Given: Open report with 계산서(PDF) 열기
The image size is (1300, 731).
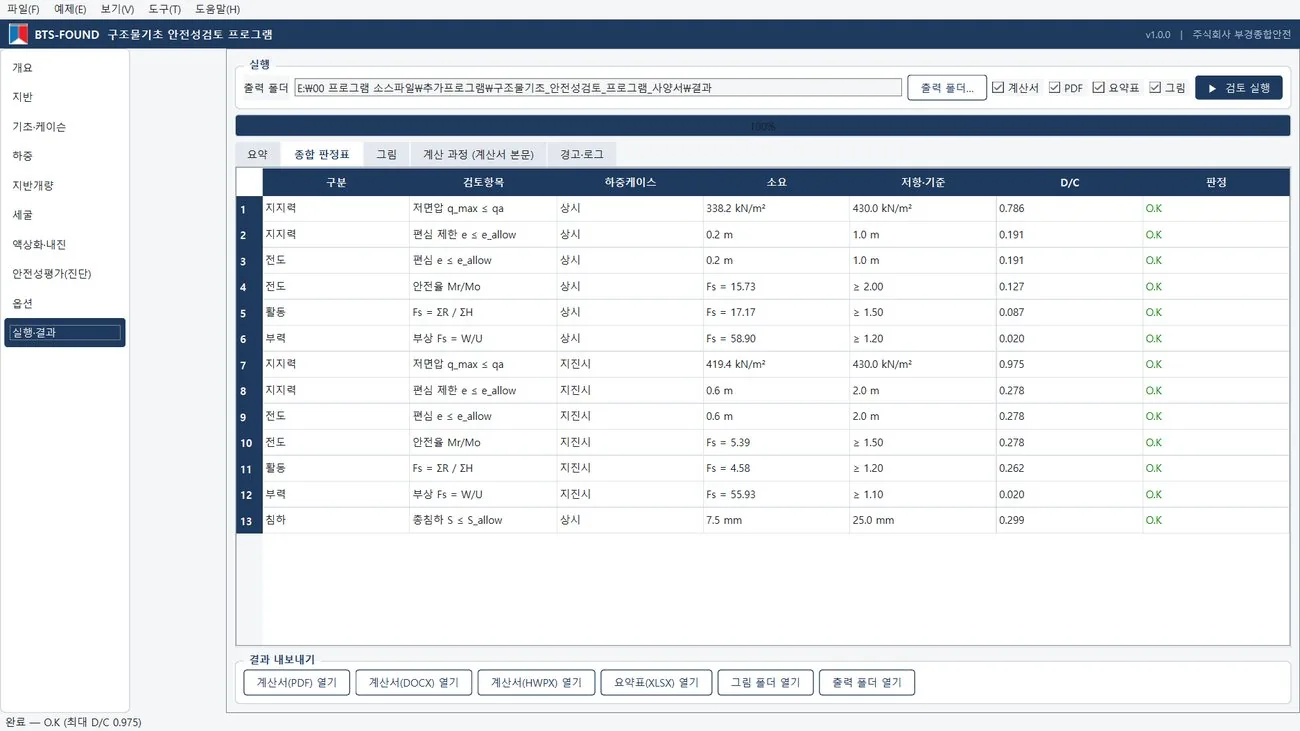Looking at the screenshot, I should (x=297, y=683).
